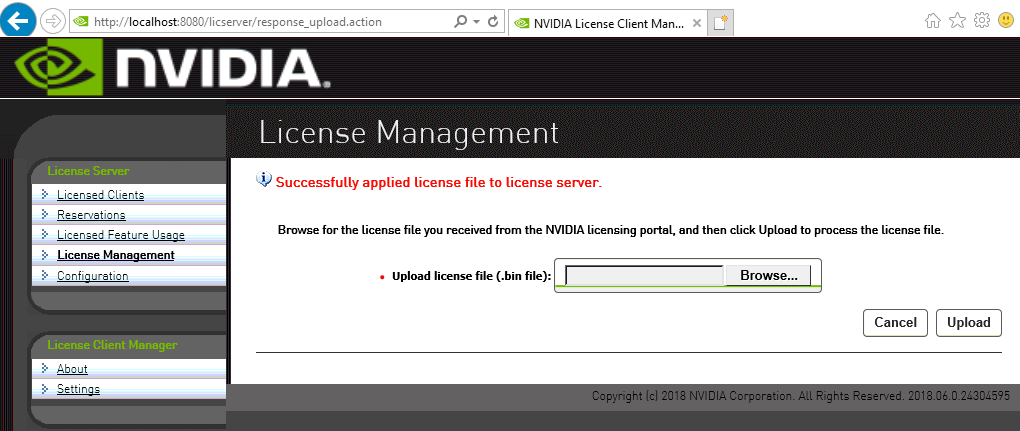
Task: Go to the Reservations page
Action: coord(91,215)
